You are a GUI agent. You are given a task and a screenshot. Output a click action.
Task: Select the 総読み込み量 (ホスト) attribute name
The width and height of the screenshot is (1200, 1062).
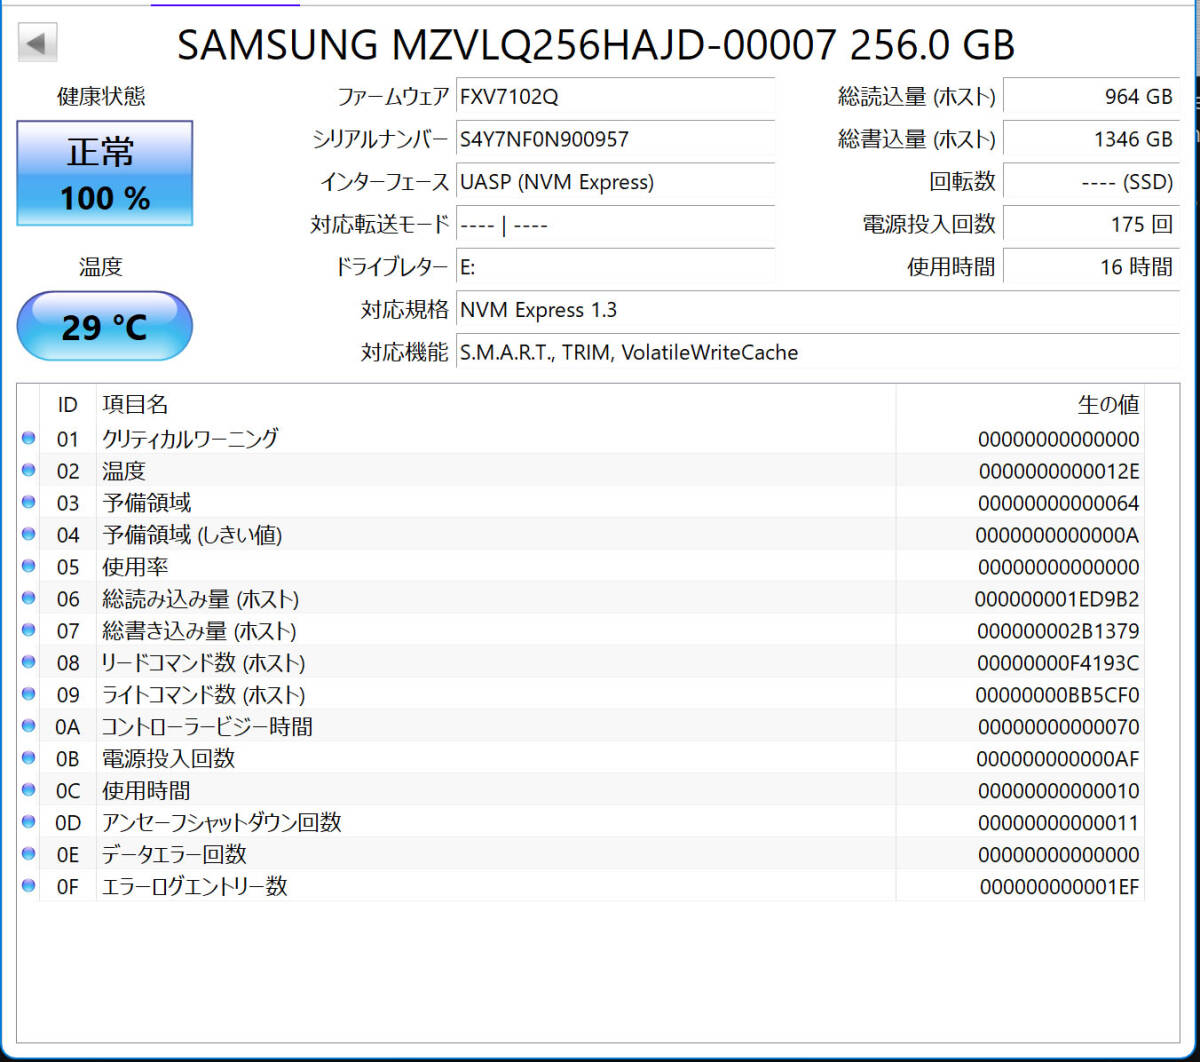point(200,599)
